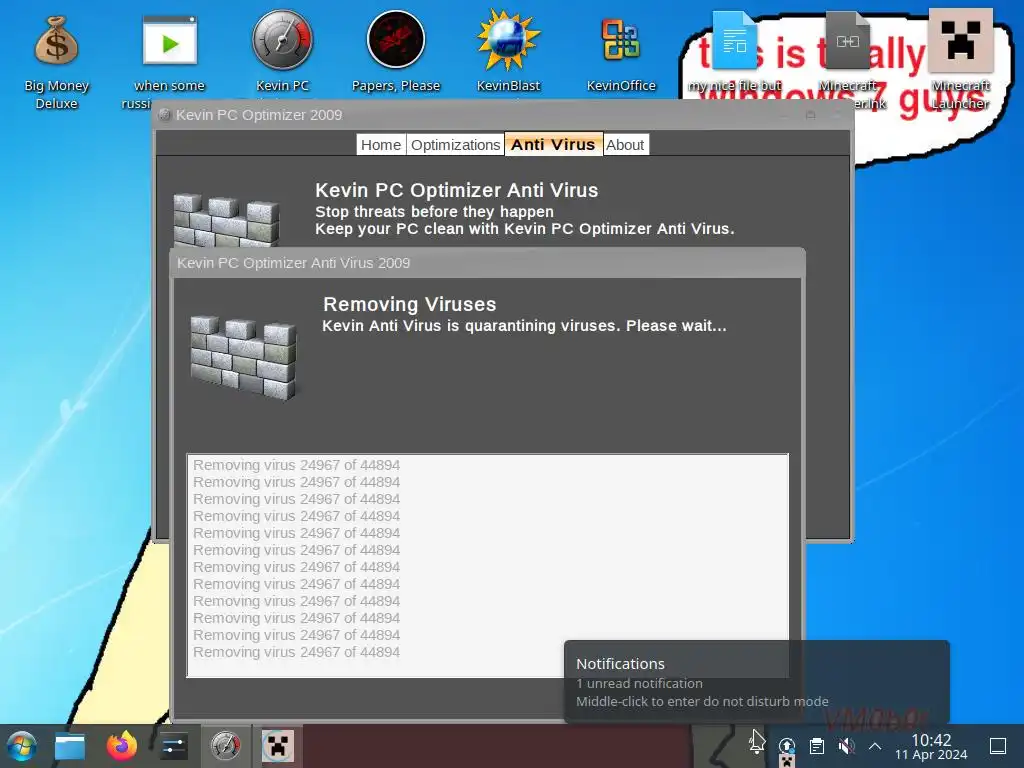Select Kevin PC Optimizer gauge taskbar entry
1024x768 pixels.
click(225, 746)
